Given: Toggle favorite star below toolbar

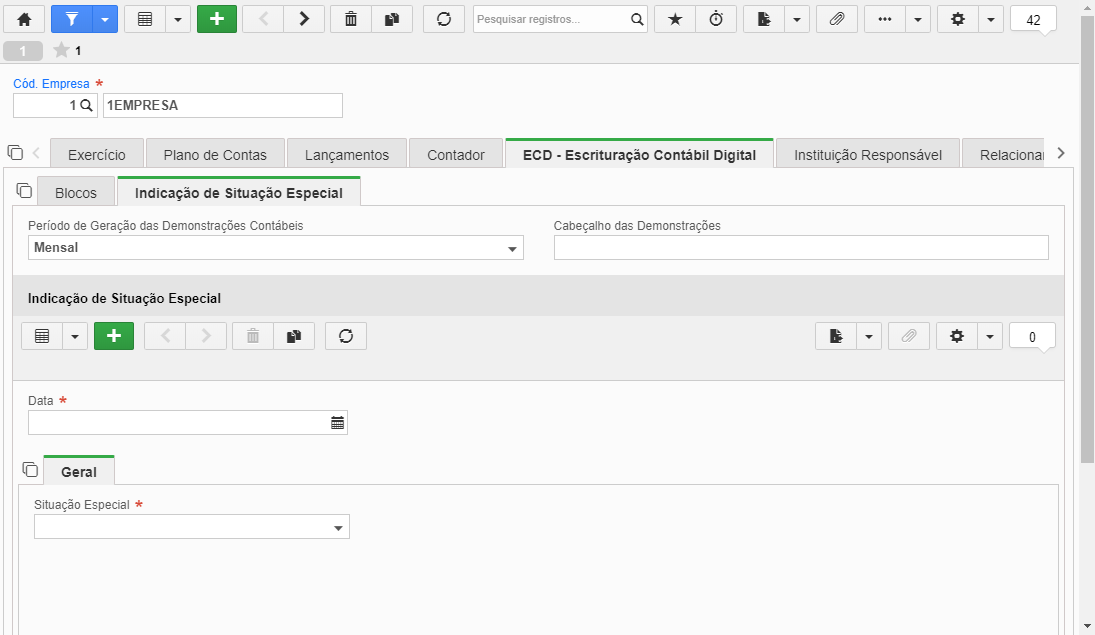Looking at the screenshot, I should 61,50.
